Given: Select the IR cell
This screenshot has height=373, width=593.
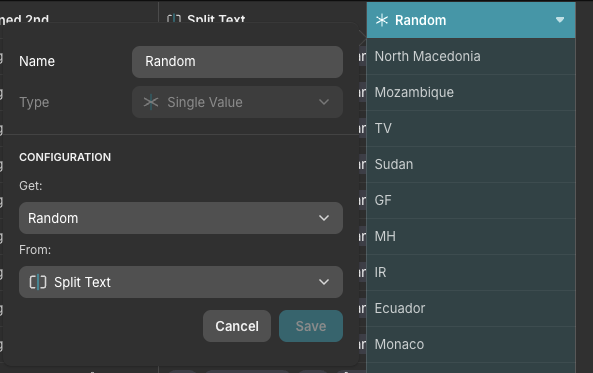Looking at the screenshot, I should coord(471,272).
